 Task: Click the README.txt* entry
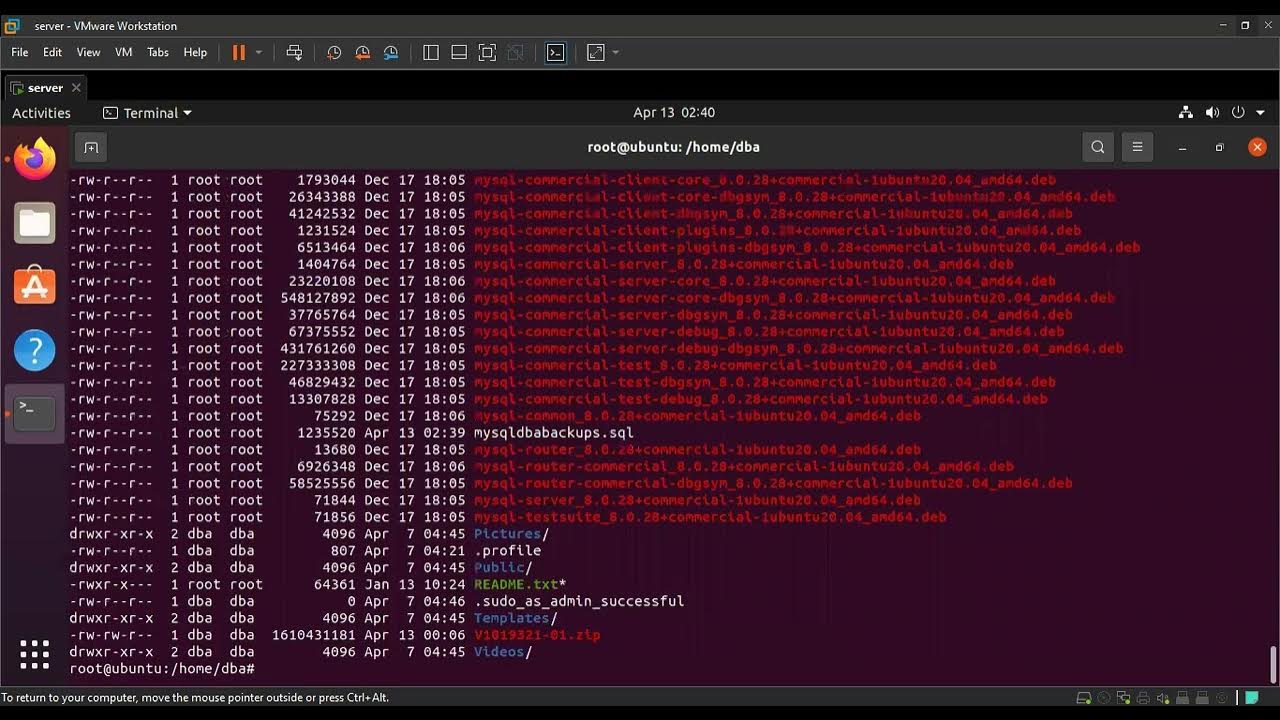pyautogui.click(x=520, y=584)
